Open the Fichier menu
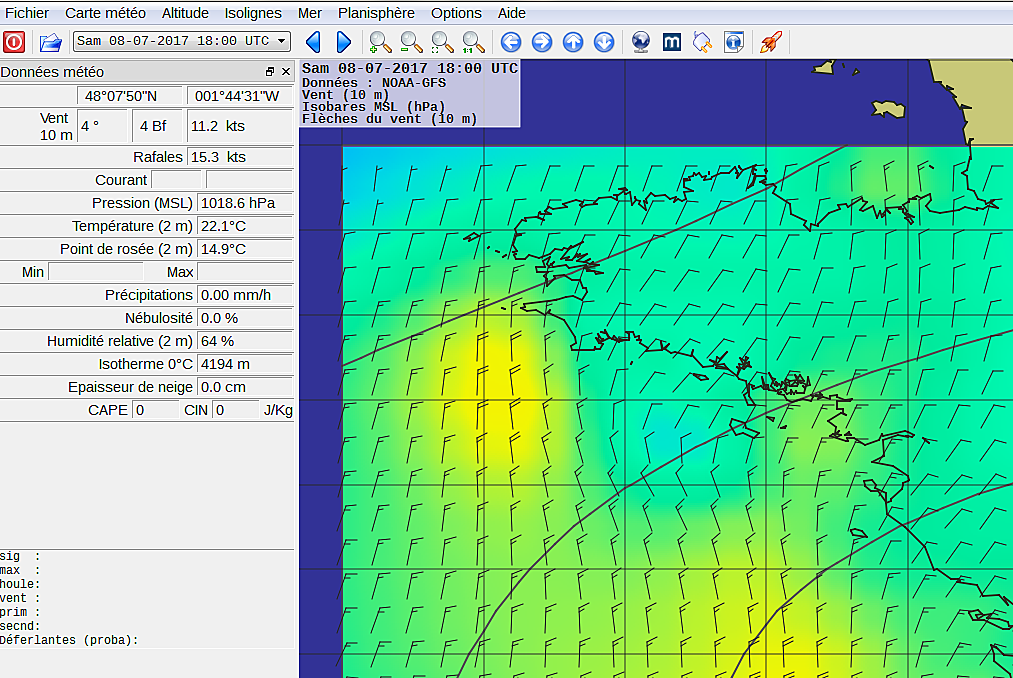The height and width of the screenshot is (678, 1013). click(27, 13)
